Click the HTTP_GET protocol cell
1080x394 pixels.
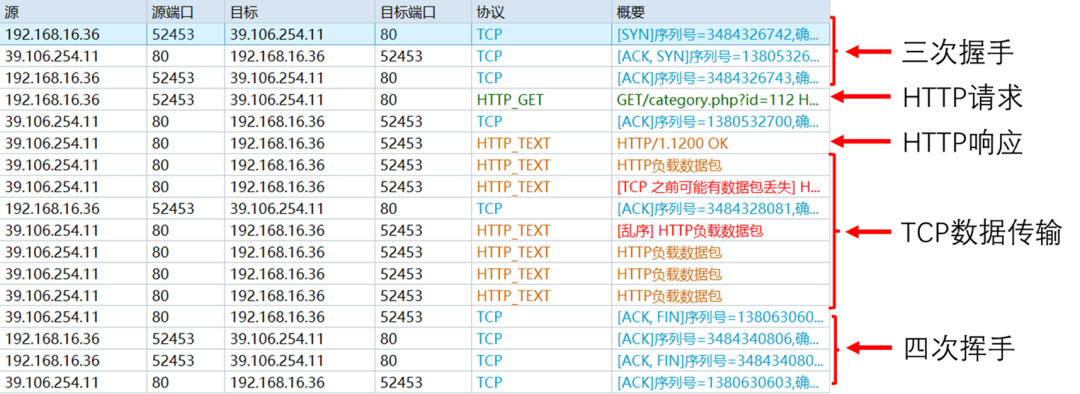click(541, 100)
